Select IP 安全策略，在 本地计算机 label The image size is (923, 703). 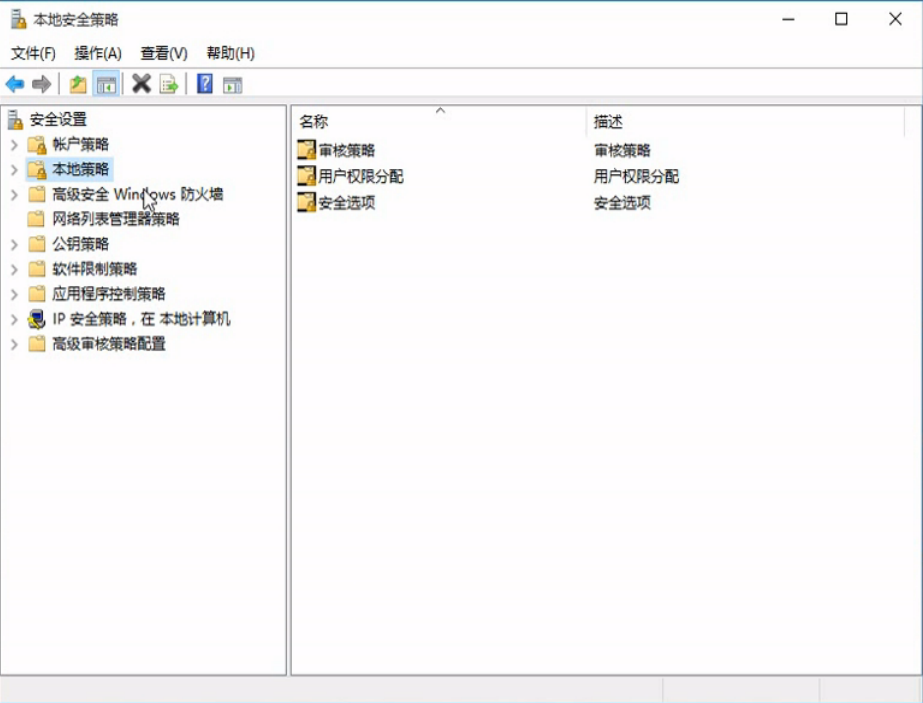[141, 319]
